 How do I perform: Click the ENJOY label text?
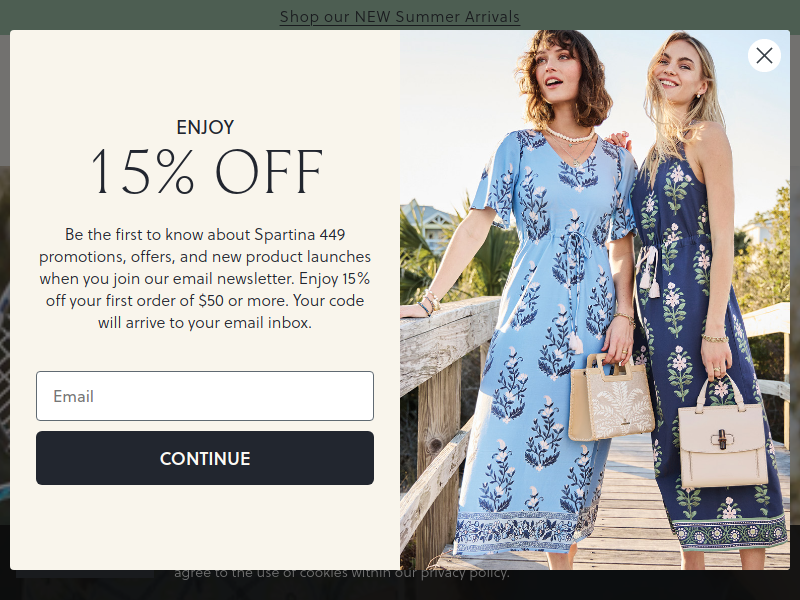click(x=205, y=127)
